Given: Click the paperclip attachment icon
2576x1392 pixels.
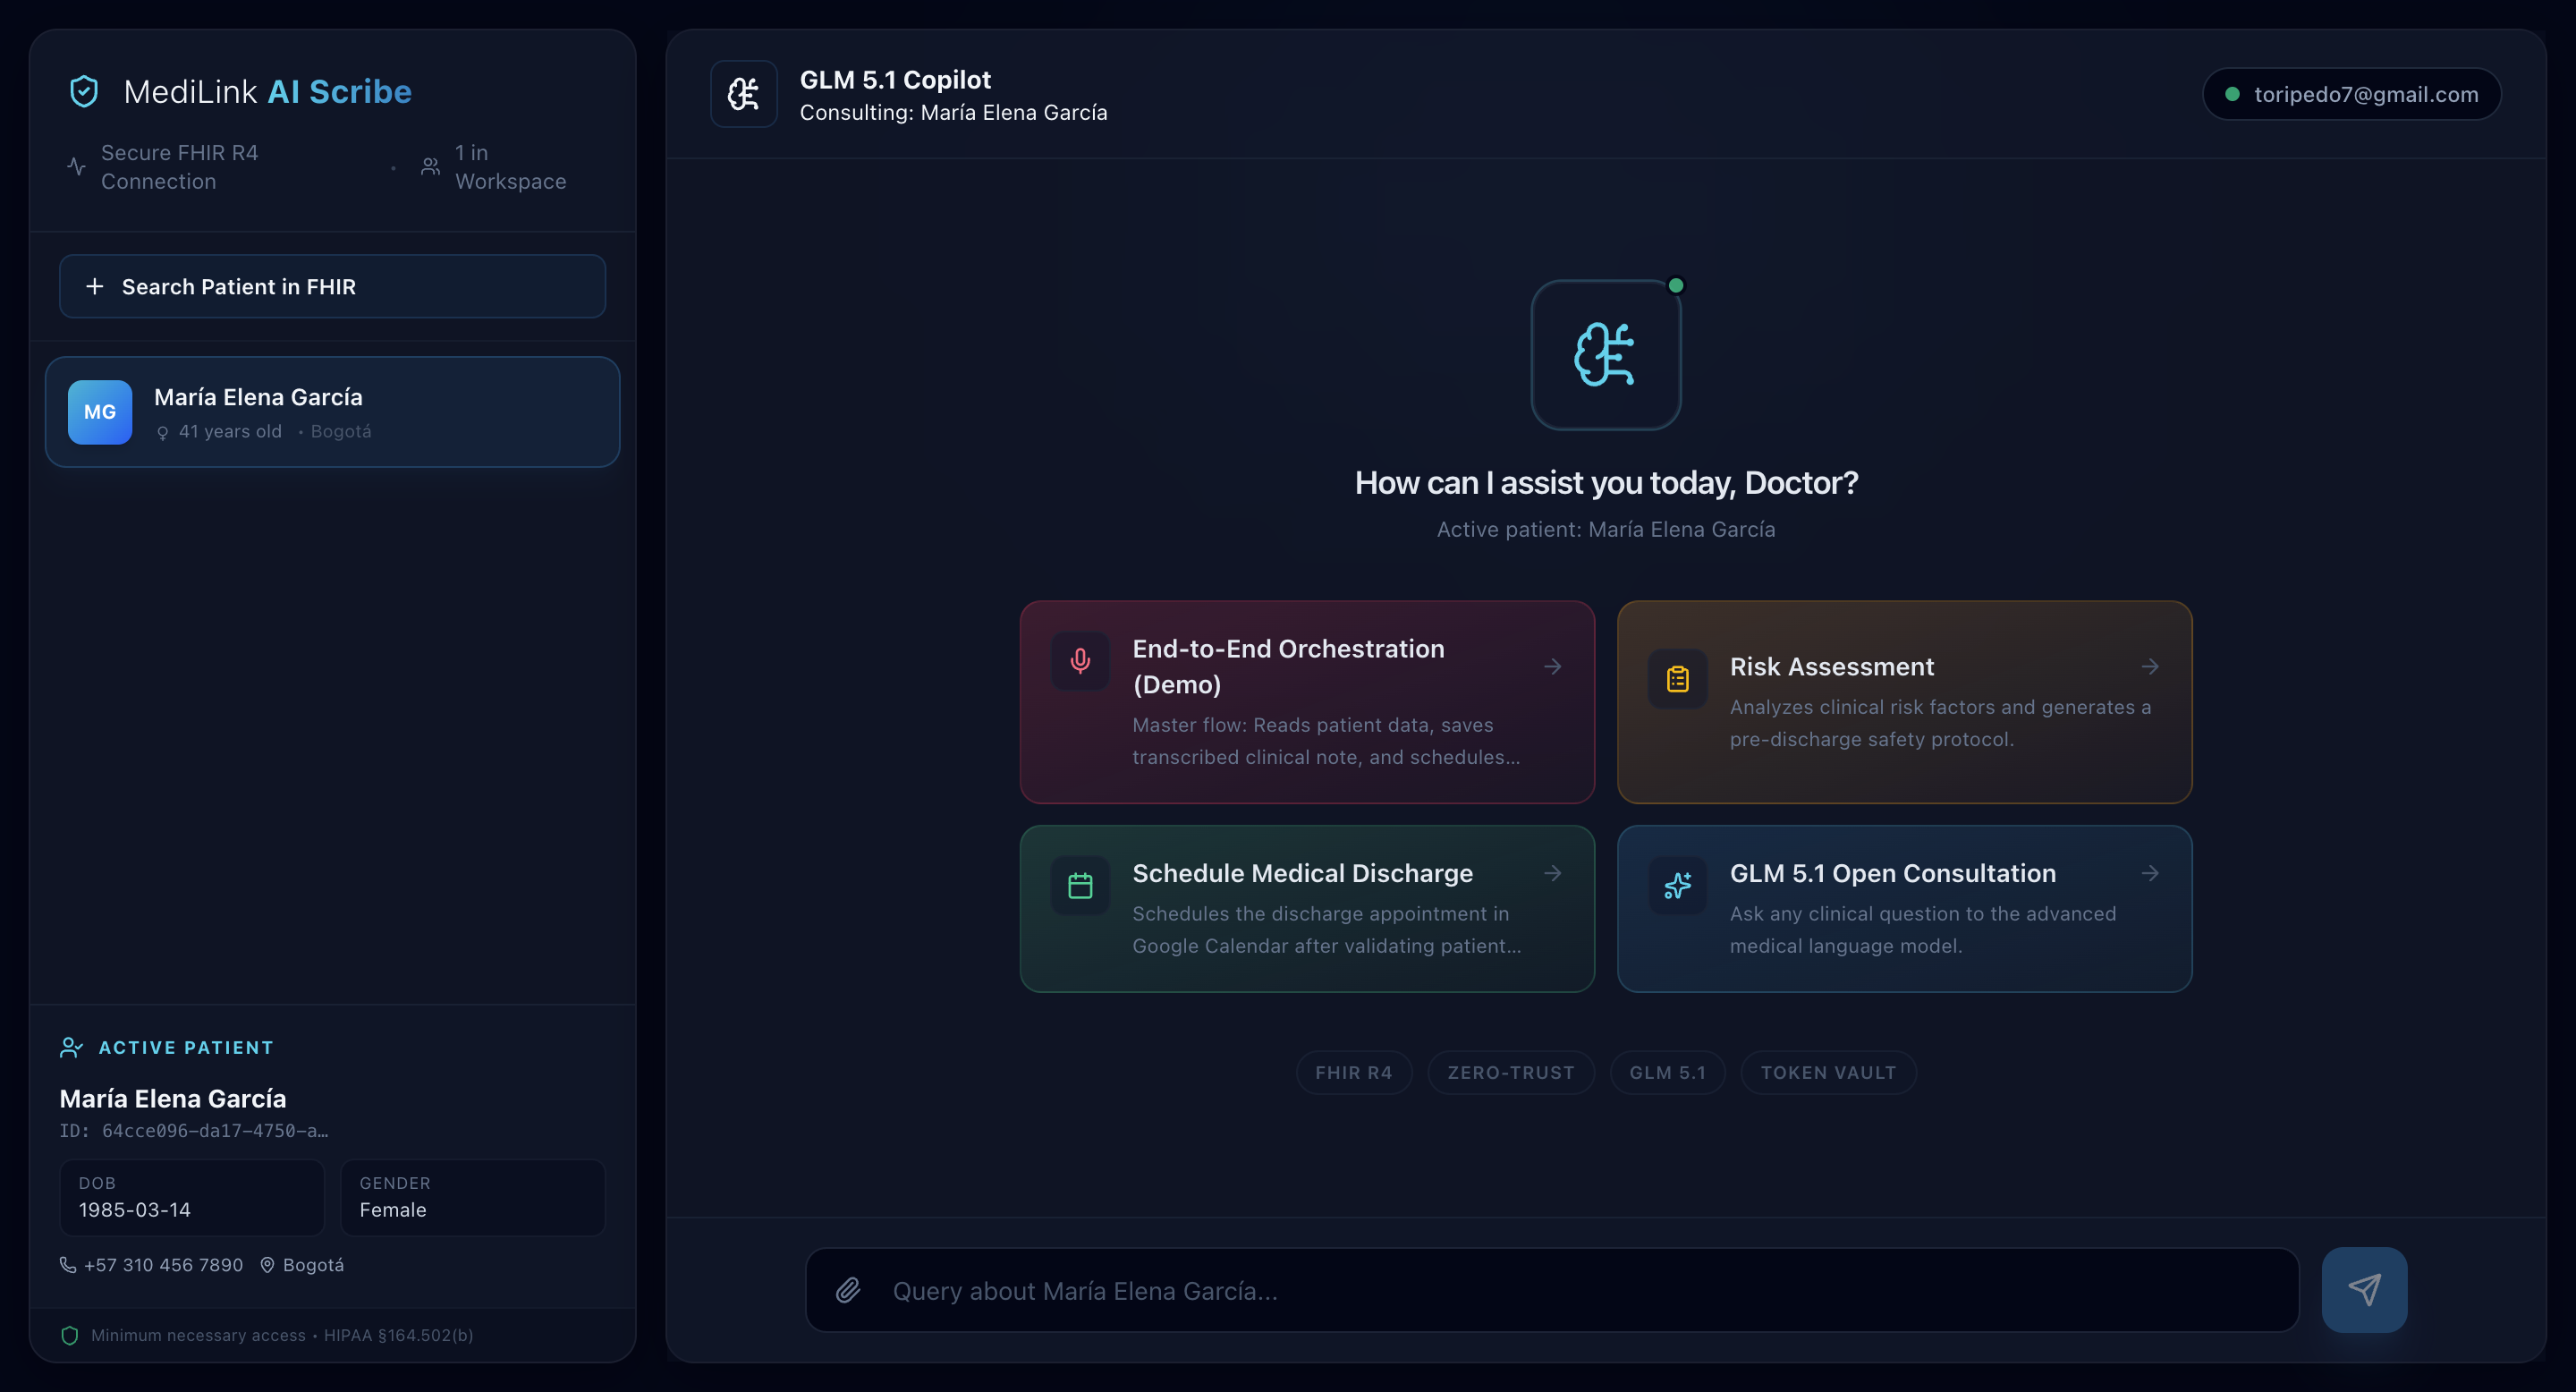Looking at the screenshot, I should [x=848, y=1290].
